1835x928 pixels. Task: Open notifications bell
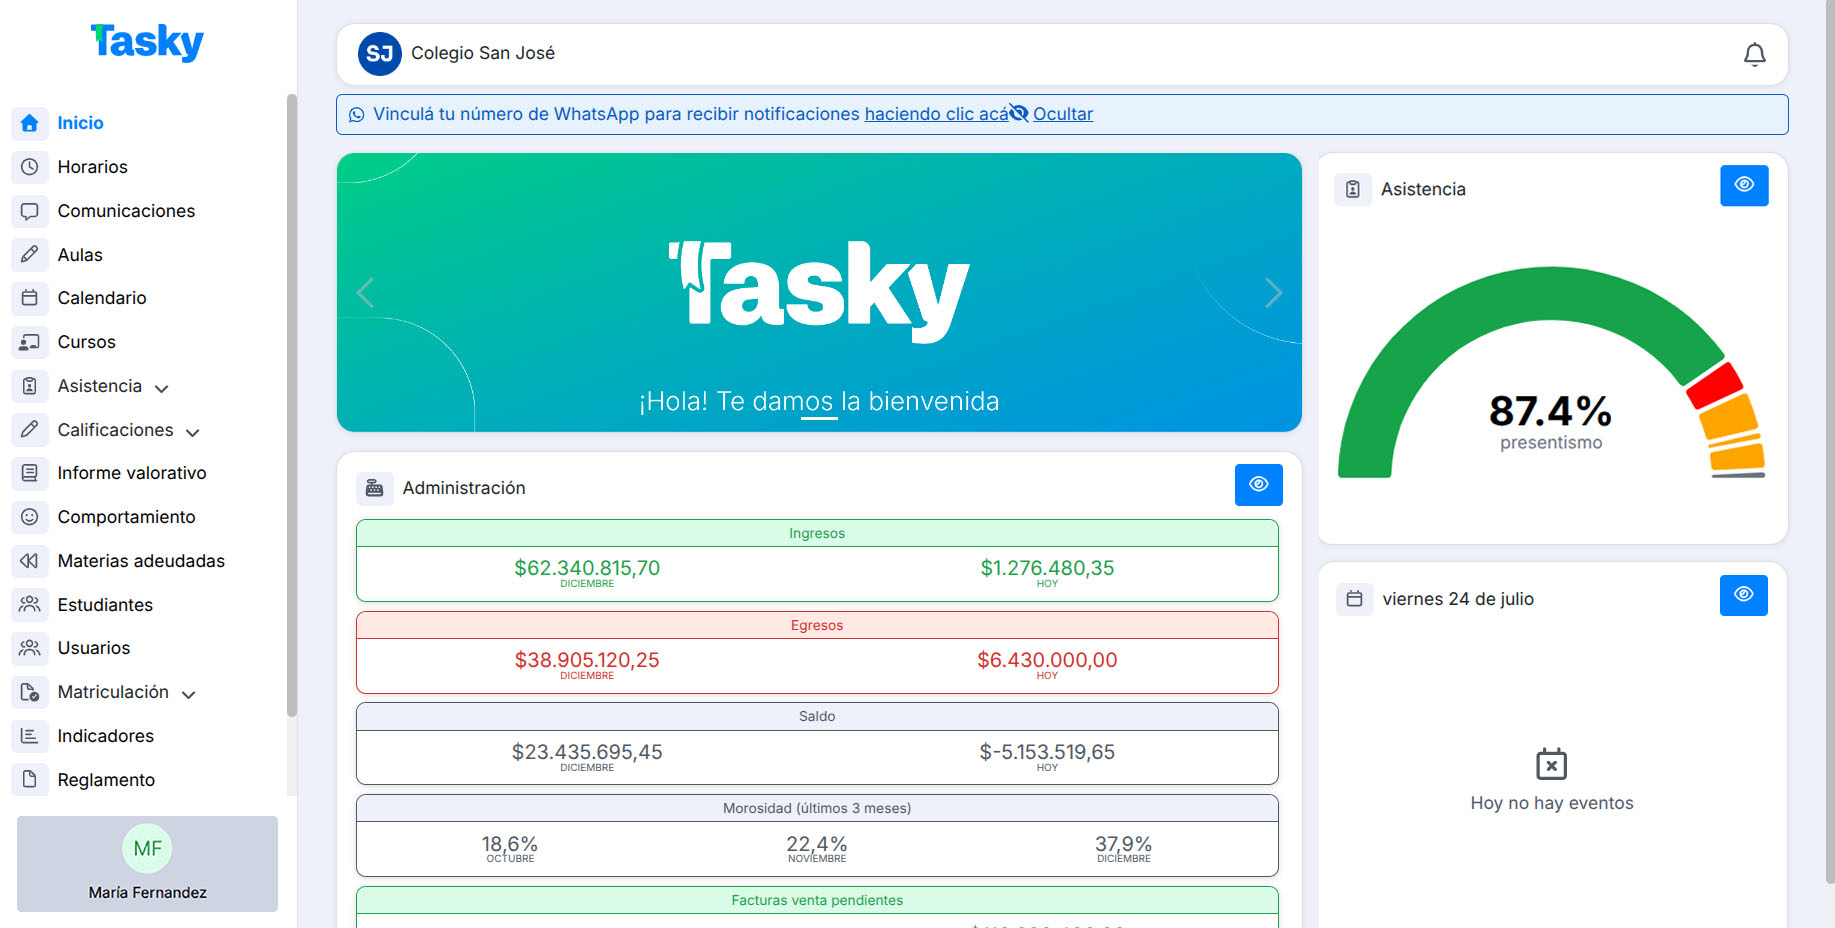[x=1754, y=54]
